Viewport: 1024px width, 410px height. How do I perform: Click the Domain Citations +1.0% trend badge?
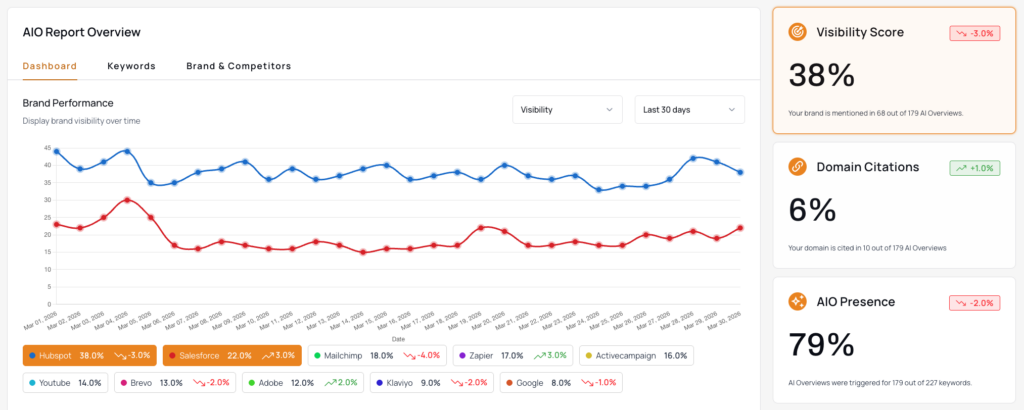[x=974, y=167]
